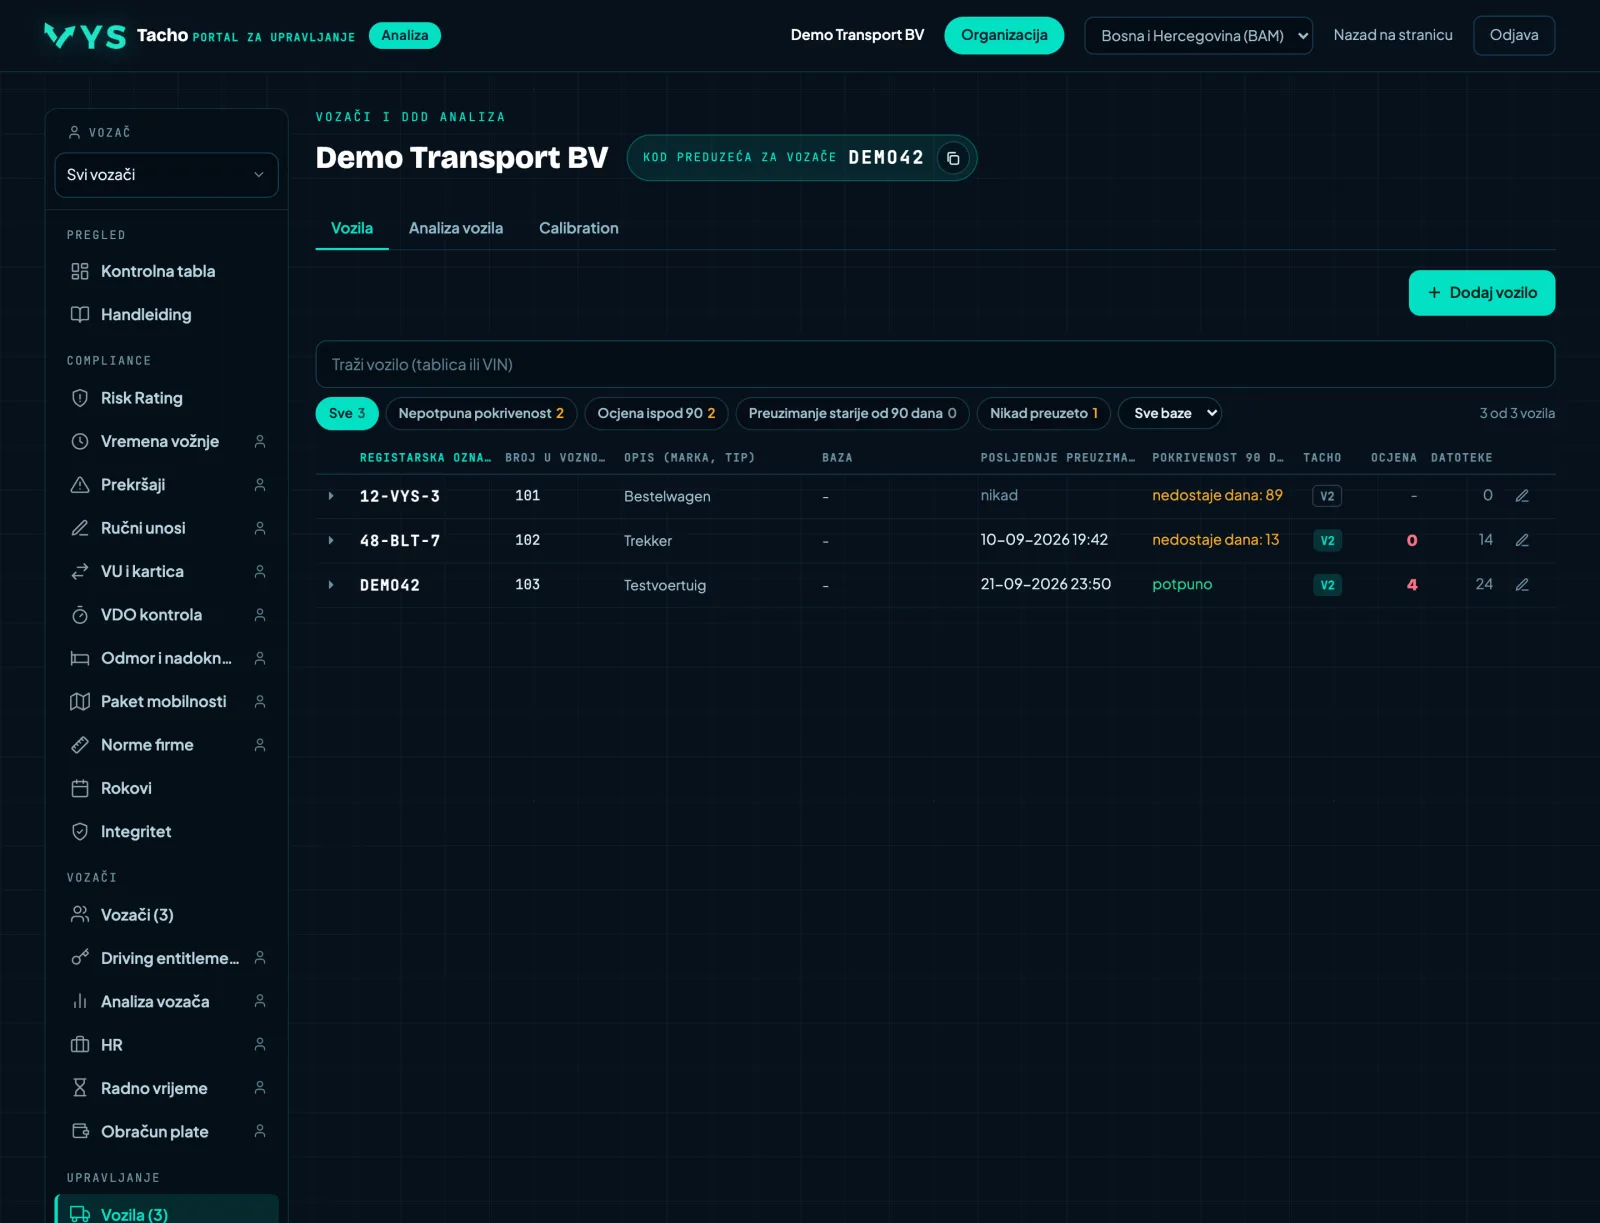Open Obračun plate wallet icon

point(80,1131)
